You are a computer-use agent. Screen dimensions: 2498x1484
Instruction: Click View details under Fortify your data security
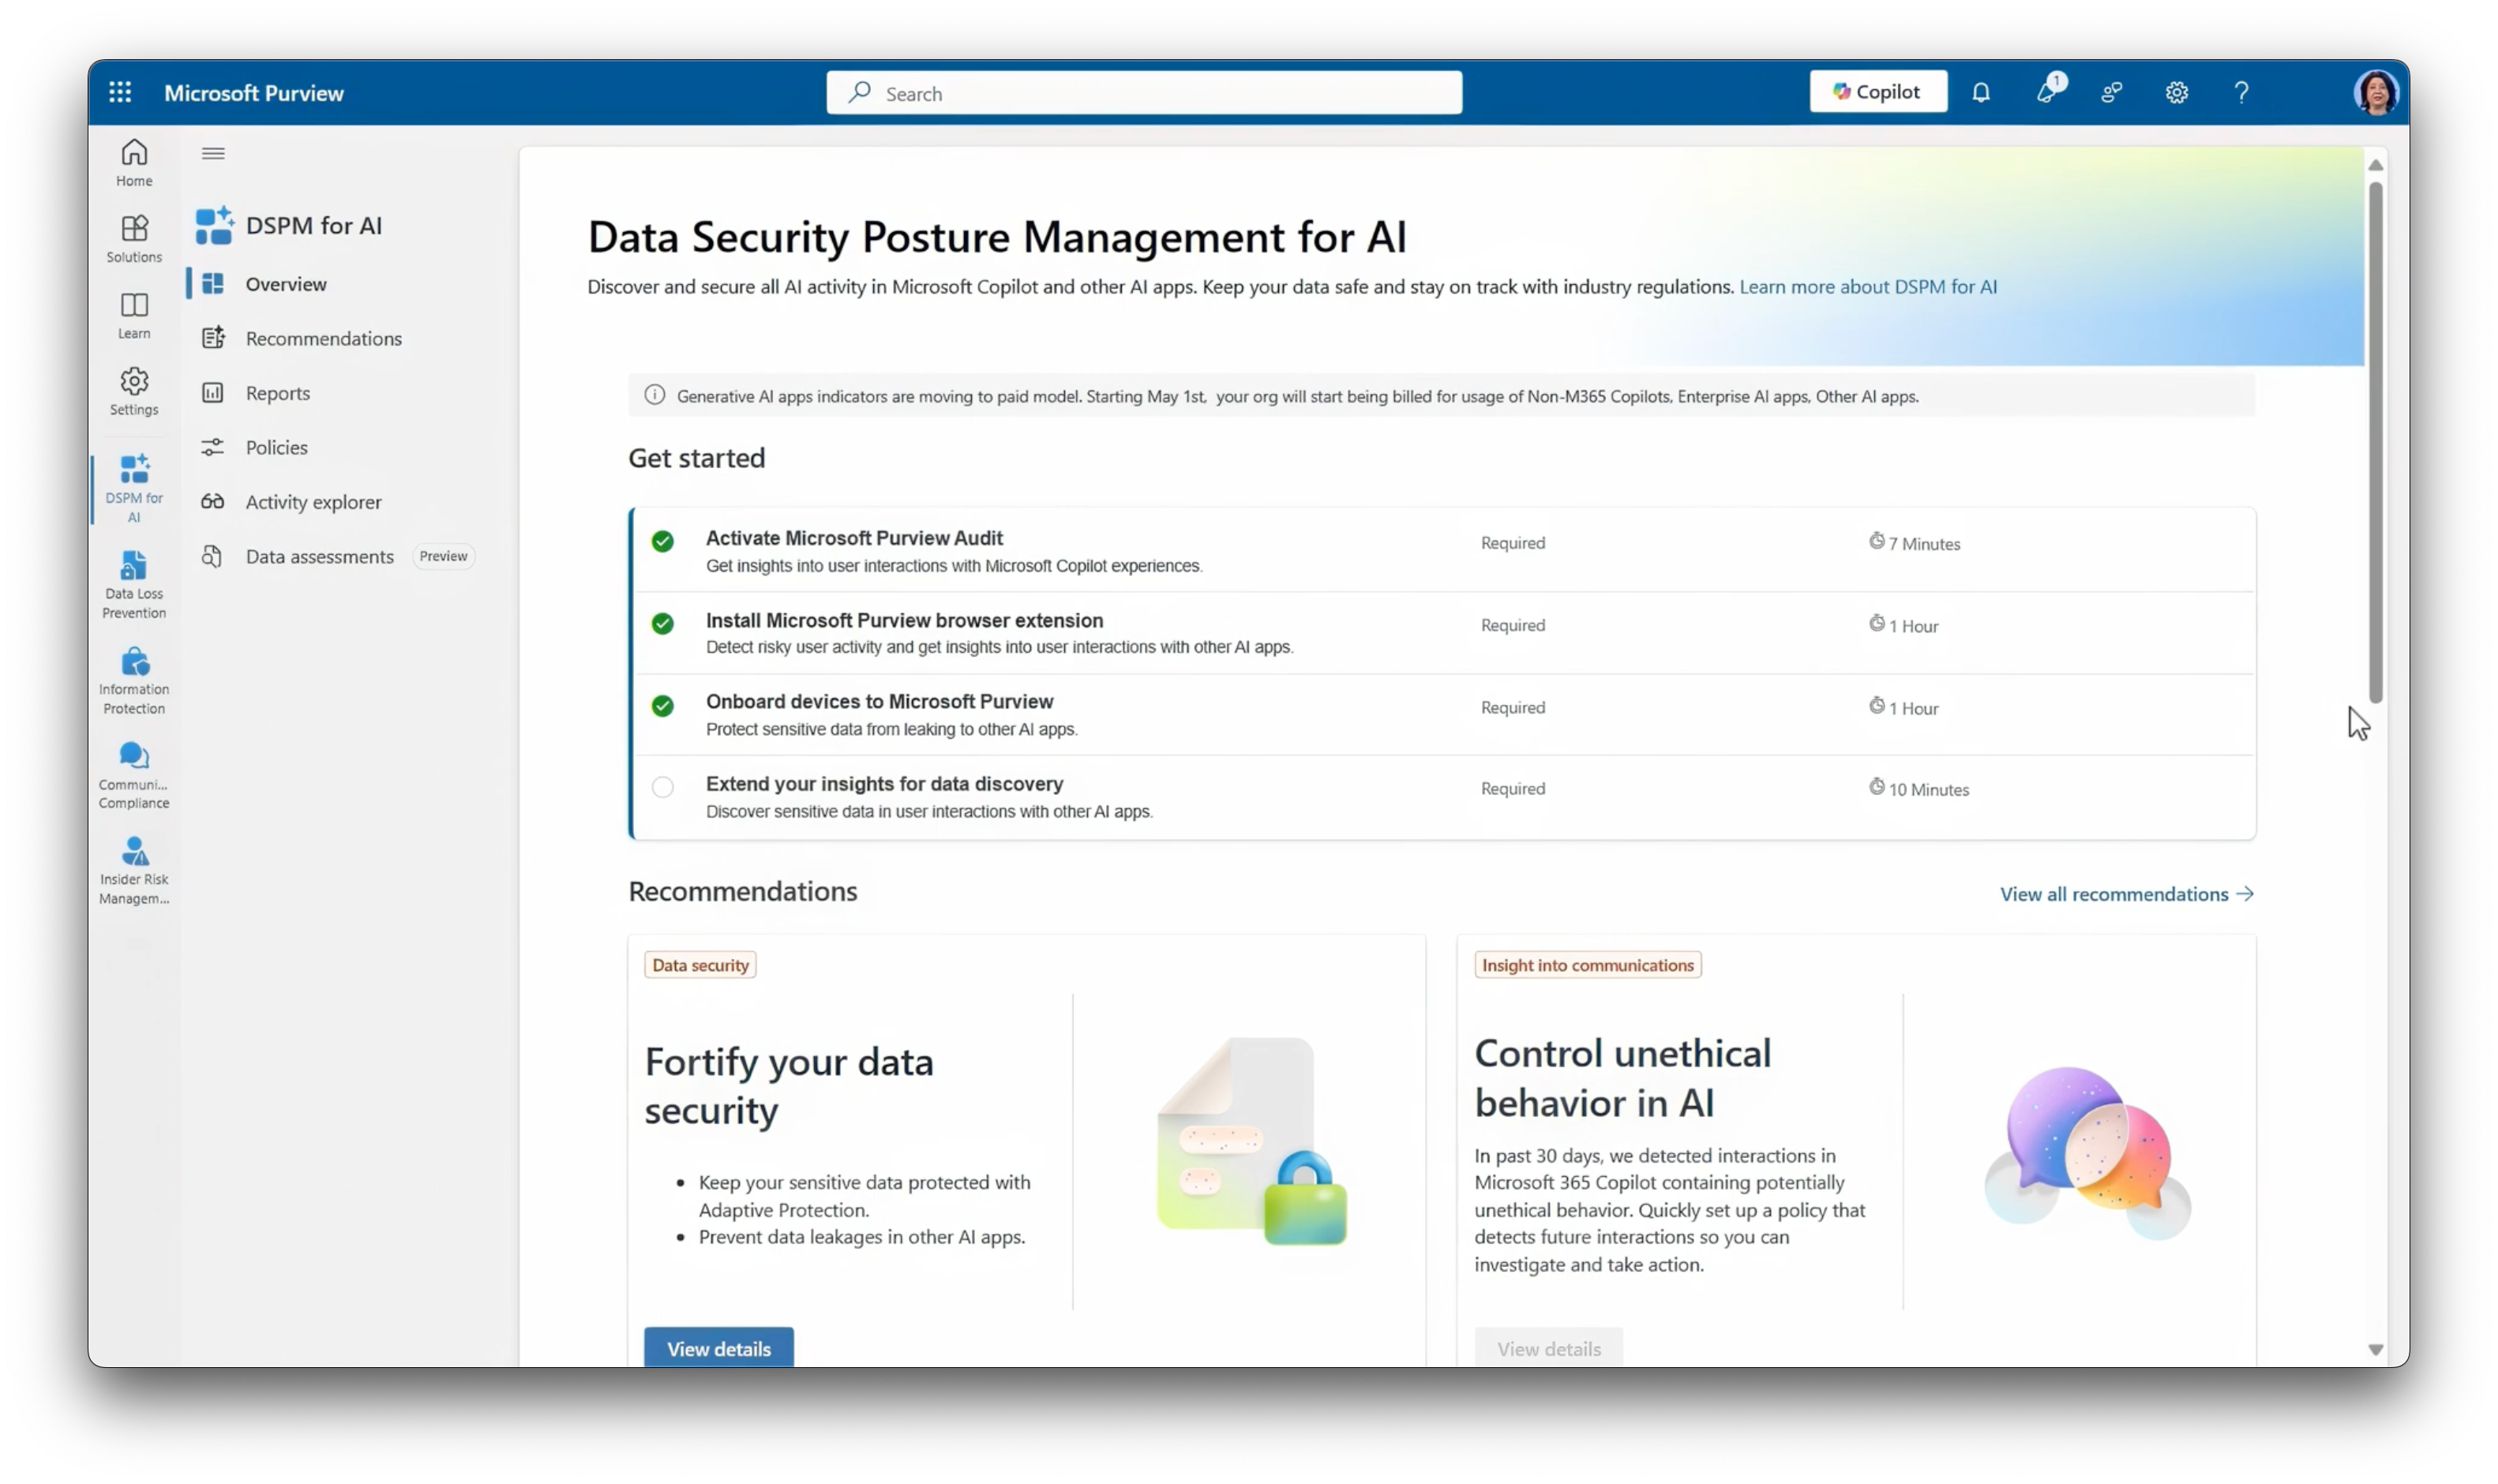[x=718, y=1348]
